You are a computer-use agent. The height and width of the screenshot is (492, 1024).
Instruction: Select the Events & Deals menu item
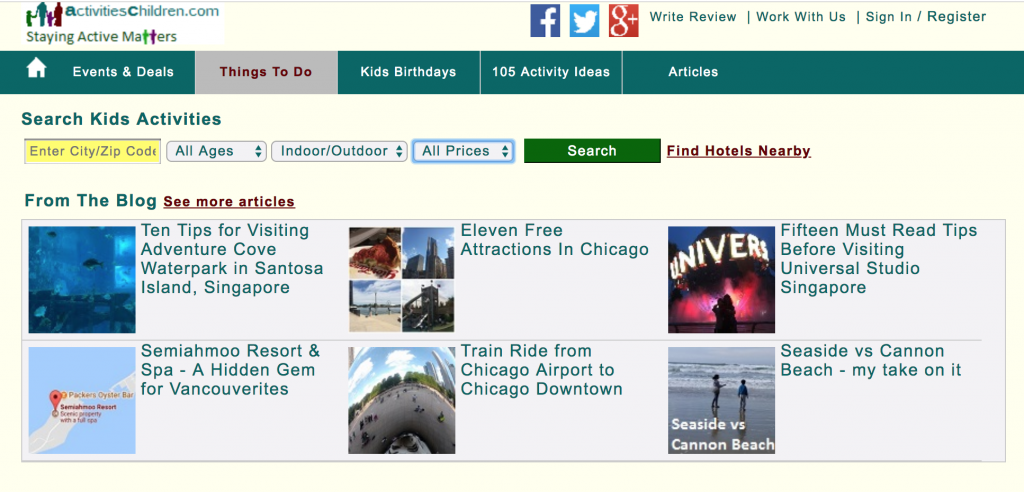(x=123, y=72)
